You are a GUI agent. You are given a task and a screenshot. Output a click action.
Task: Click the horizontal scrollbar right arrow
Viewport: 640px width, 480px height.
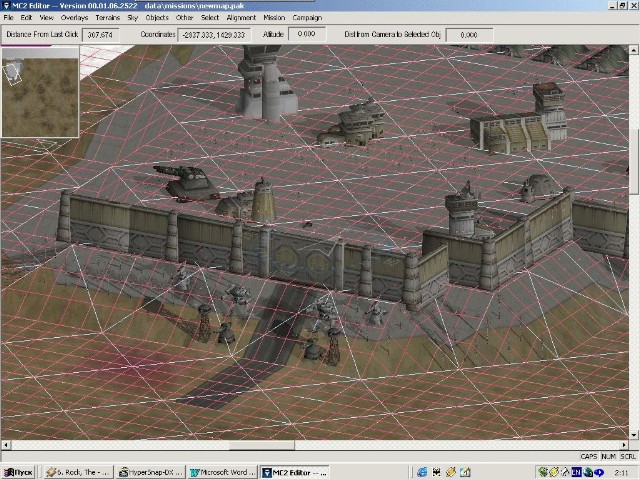point(624,445)
